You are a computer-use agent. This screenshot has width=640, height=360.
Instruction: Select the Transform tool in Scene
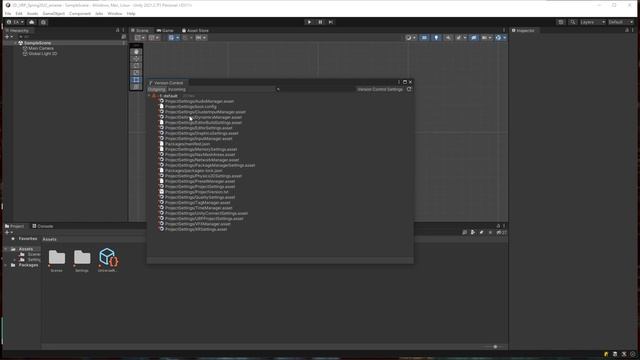pyautogui.click(x=136, y=87)
